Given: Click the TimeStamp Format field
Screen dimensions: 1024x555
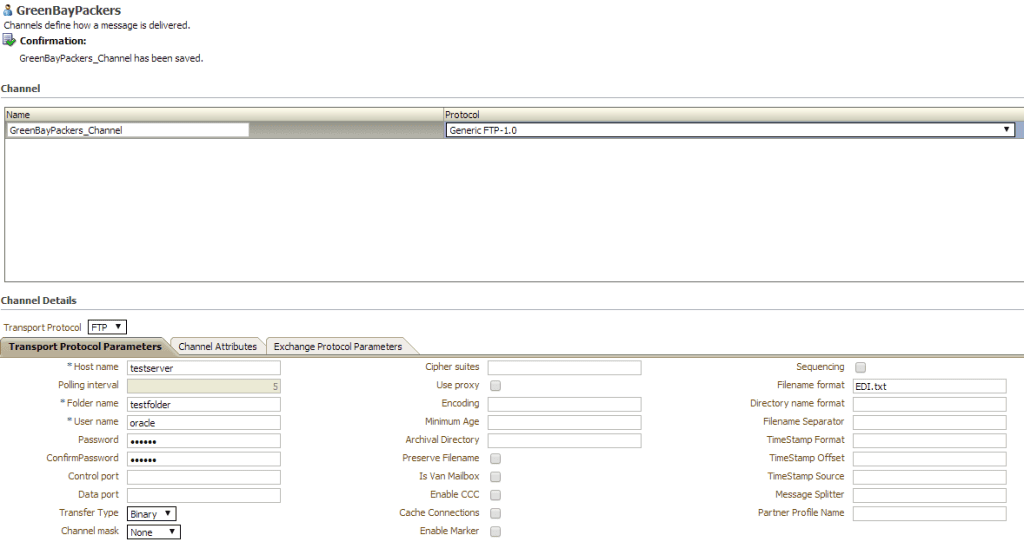Looking at the screenshot, I should coord(929,441).
